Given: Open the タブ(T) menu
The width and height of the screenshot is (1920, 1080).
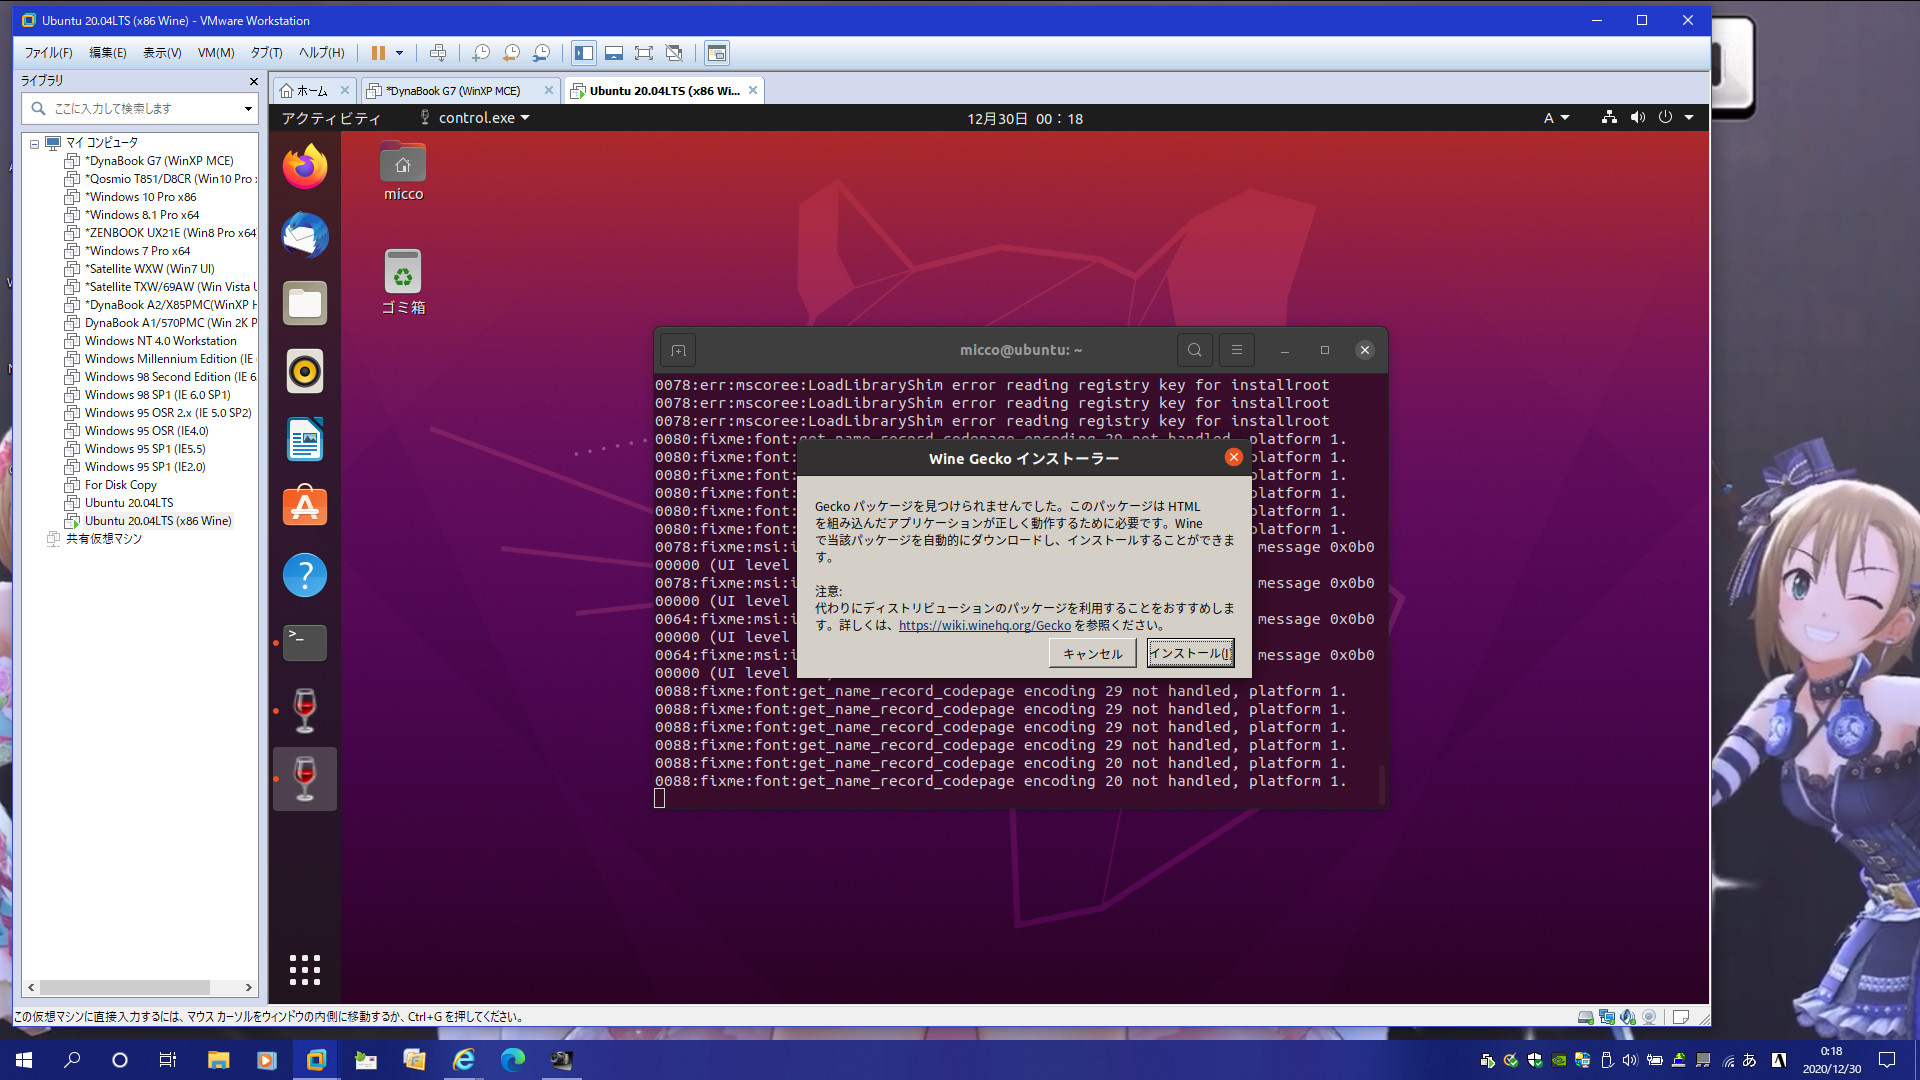Looking at the screenshot, I should 266,53.
